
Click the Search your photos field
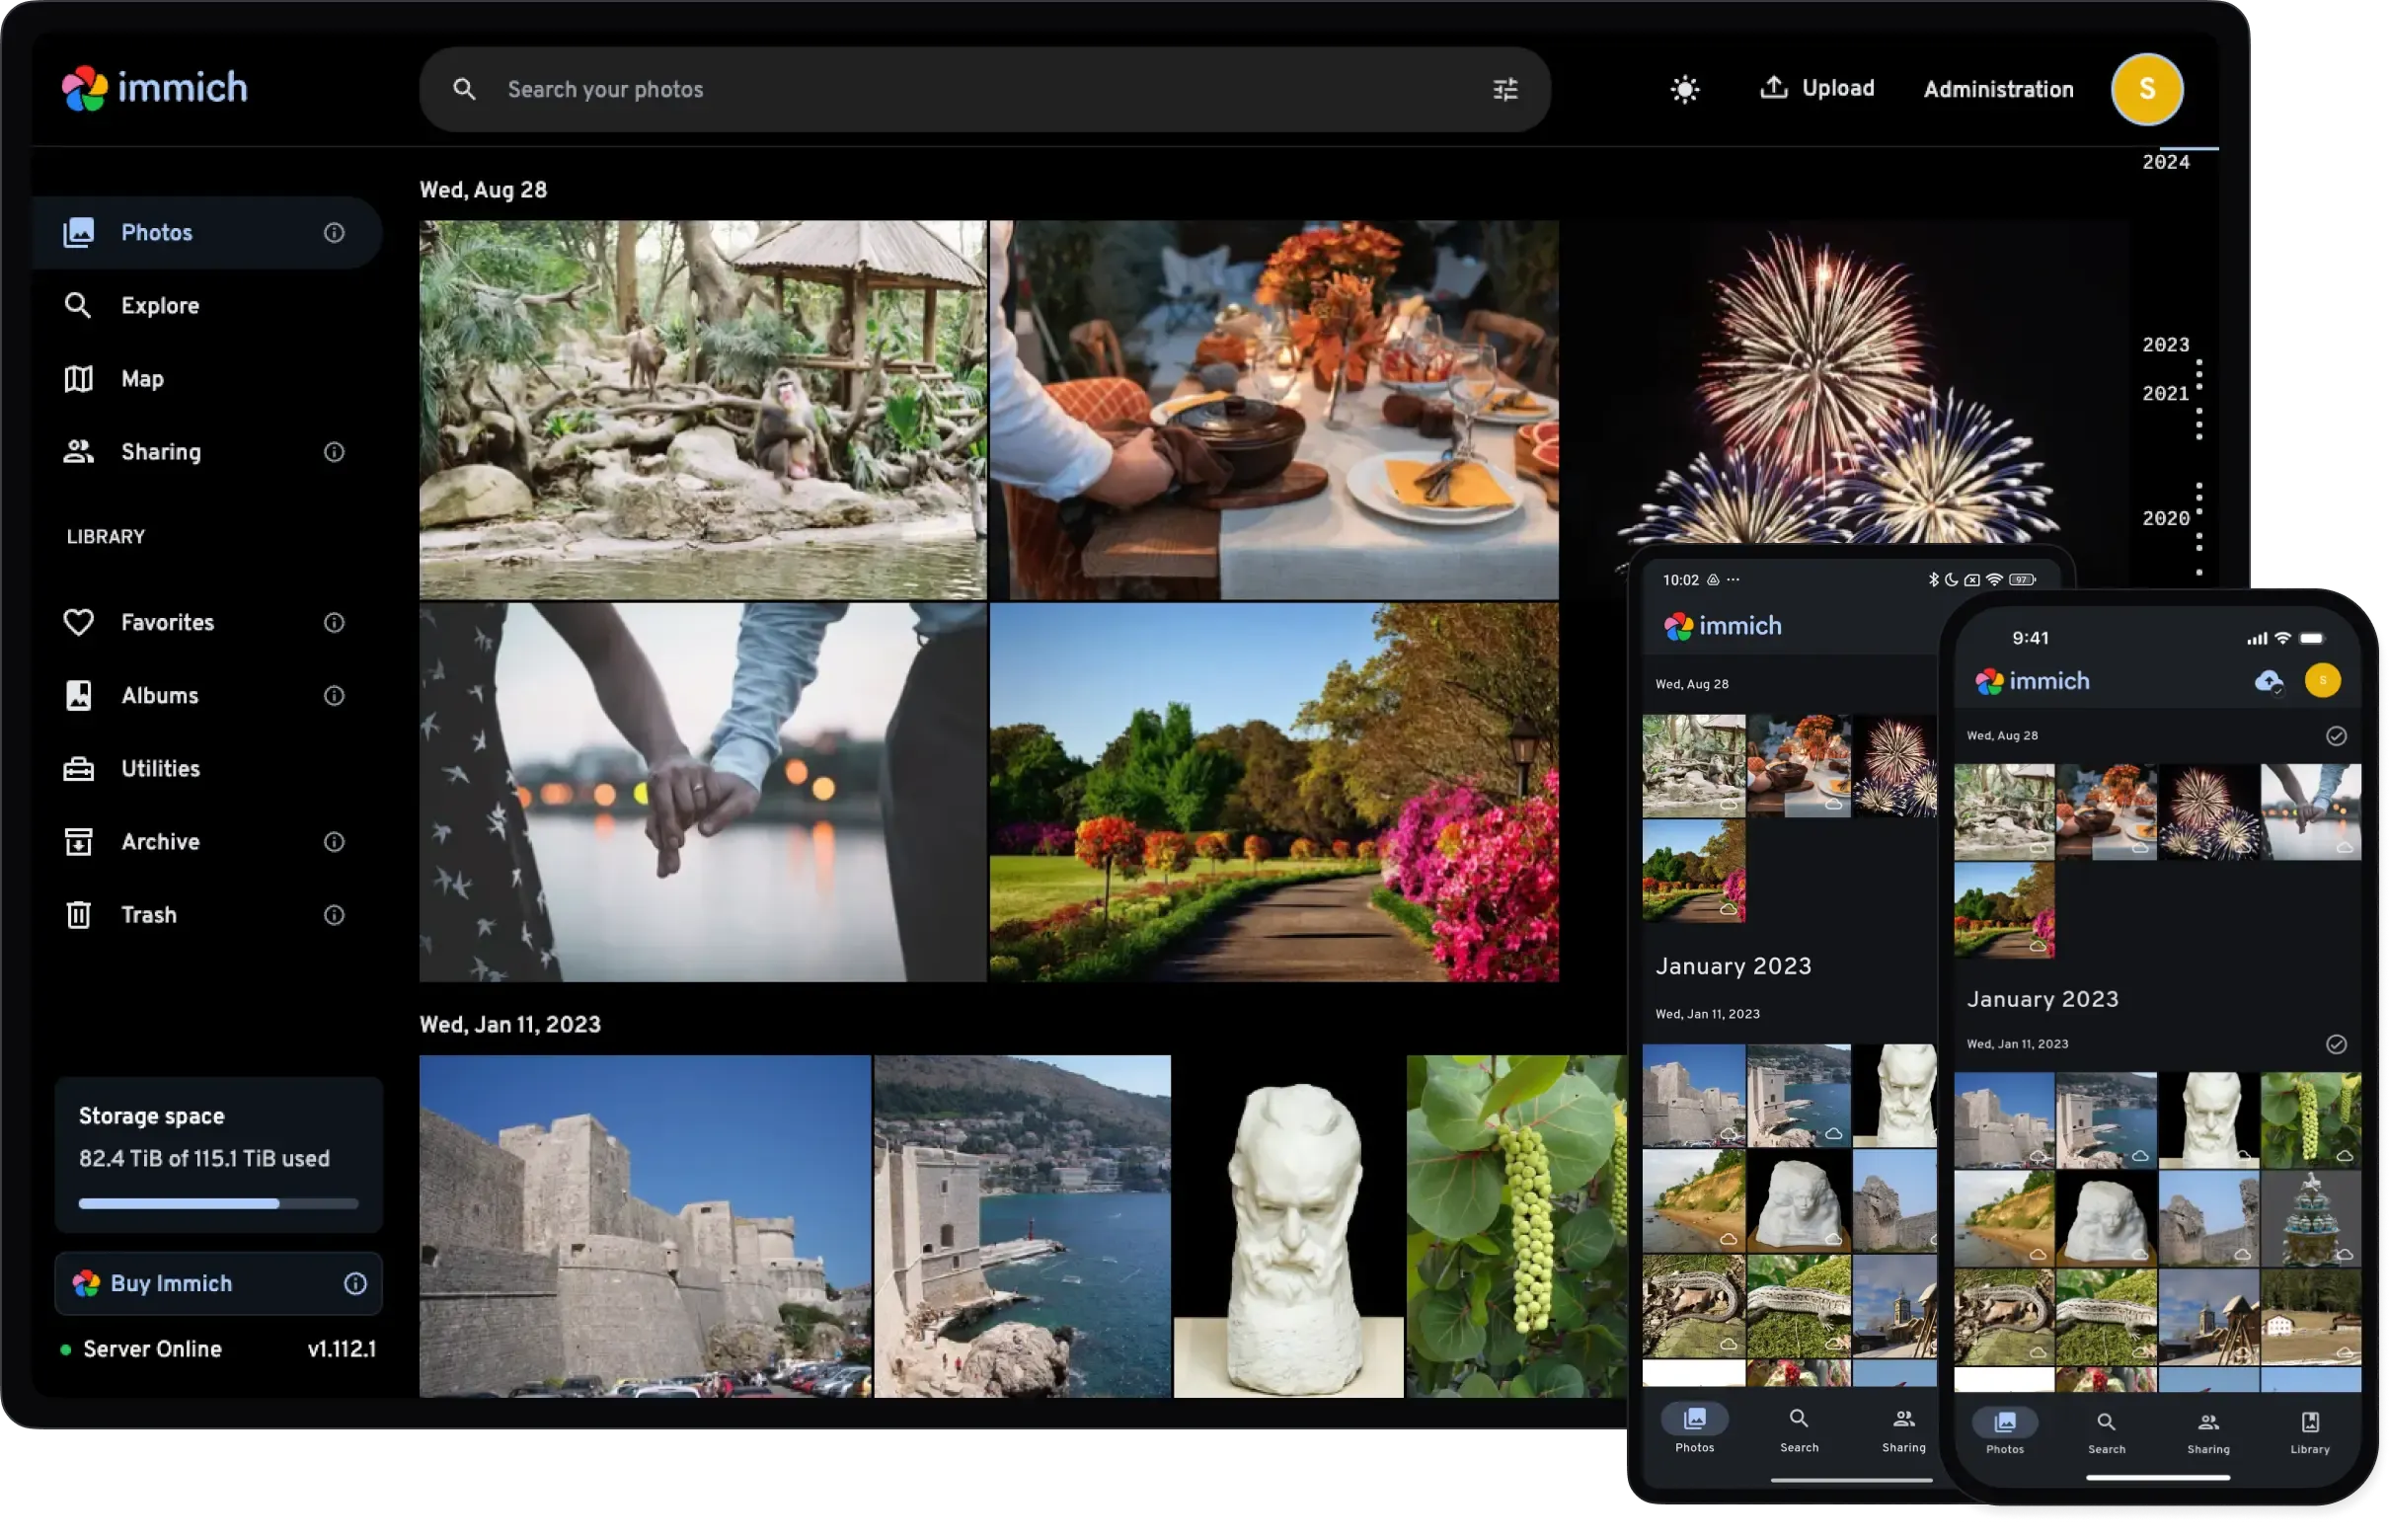tap(900, 89)
